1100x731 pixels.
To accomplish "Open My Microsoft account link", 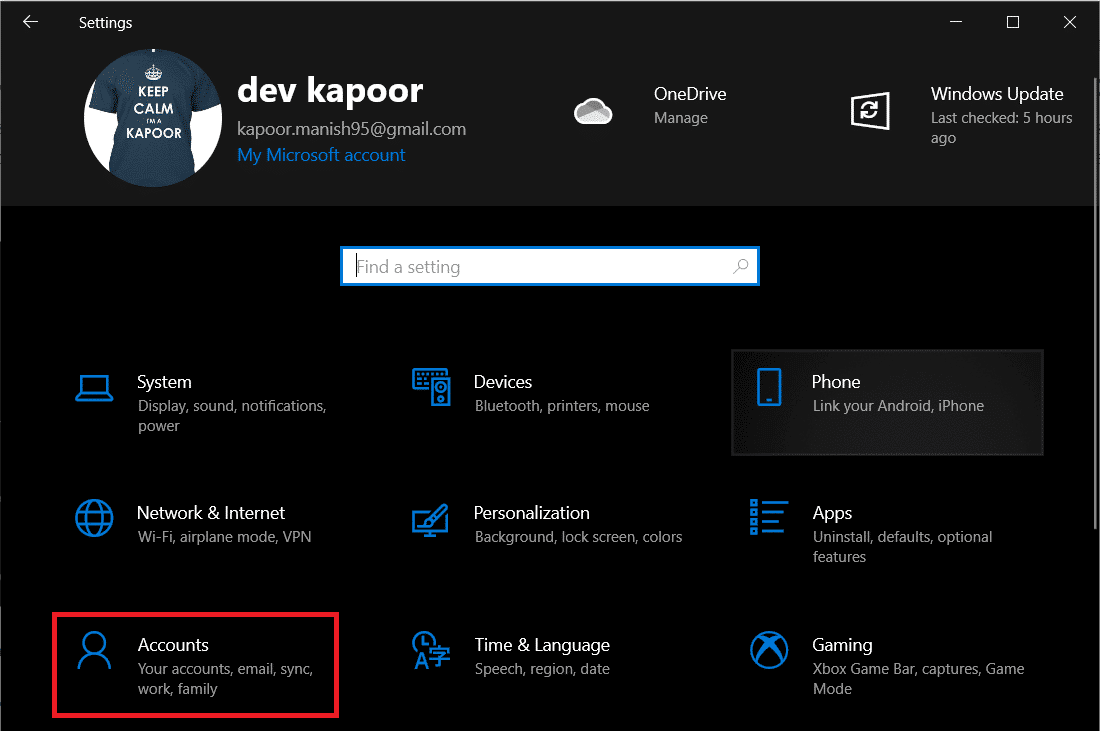I will 321,155.
